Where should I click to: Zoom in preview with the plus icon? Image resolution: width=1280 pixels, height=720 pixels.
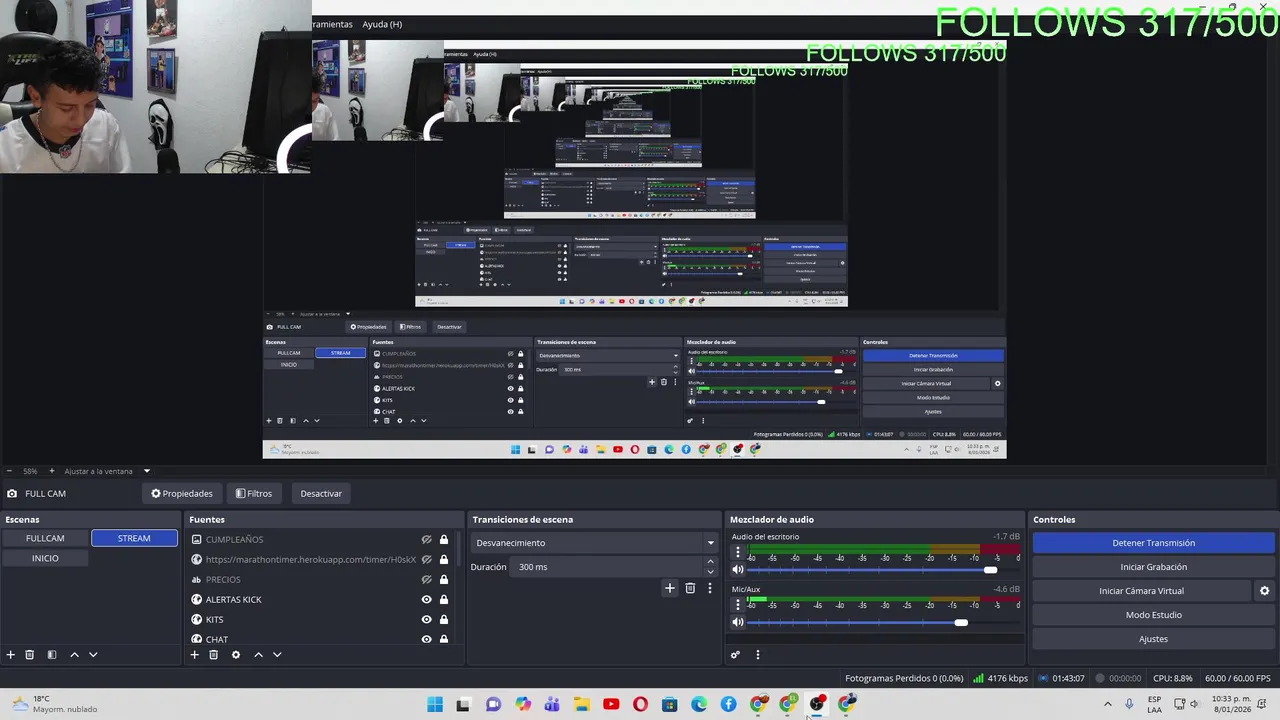(52, 471)
